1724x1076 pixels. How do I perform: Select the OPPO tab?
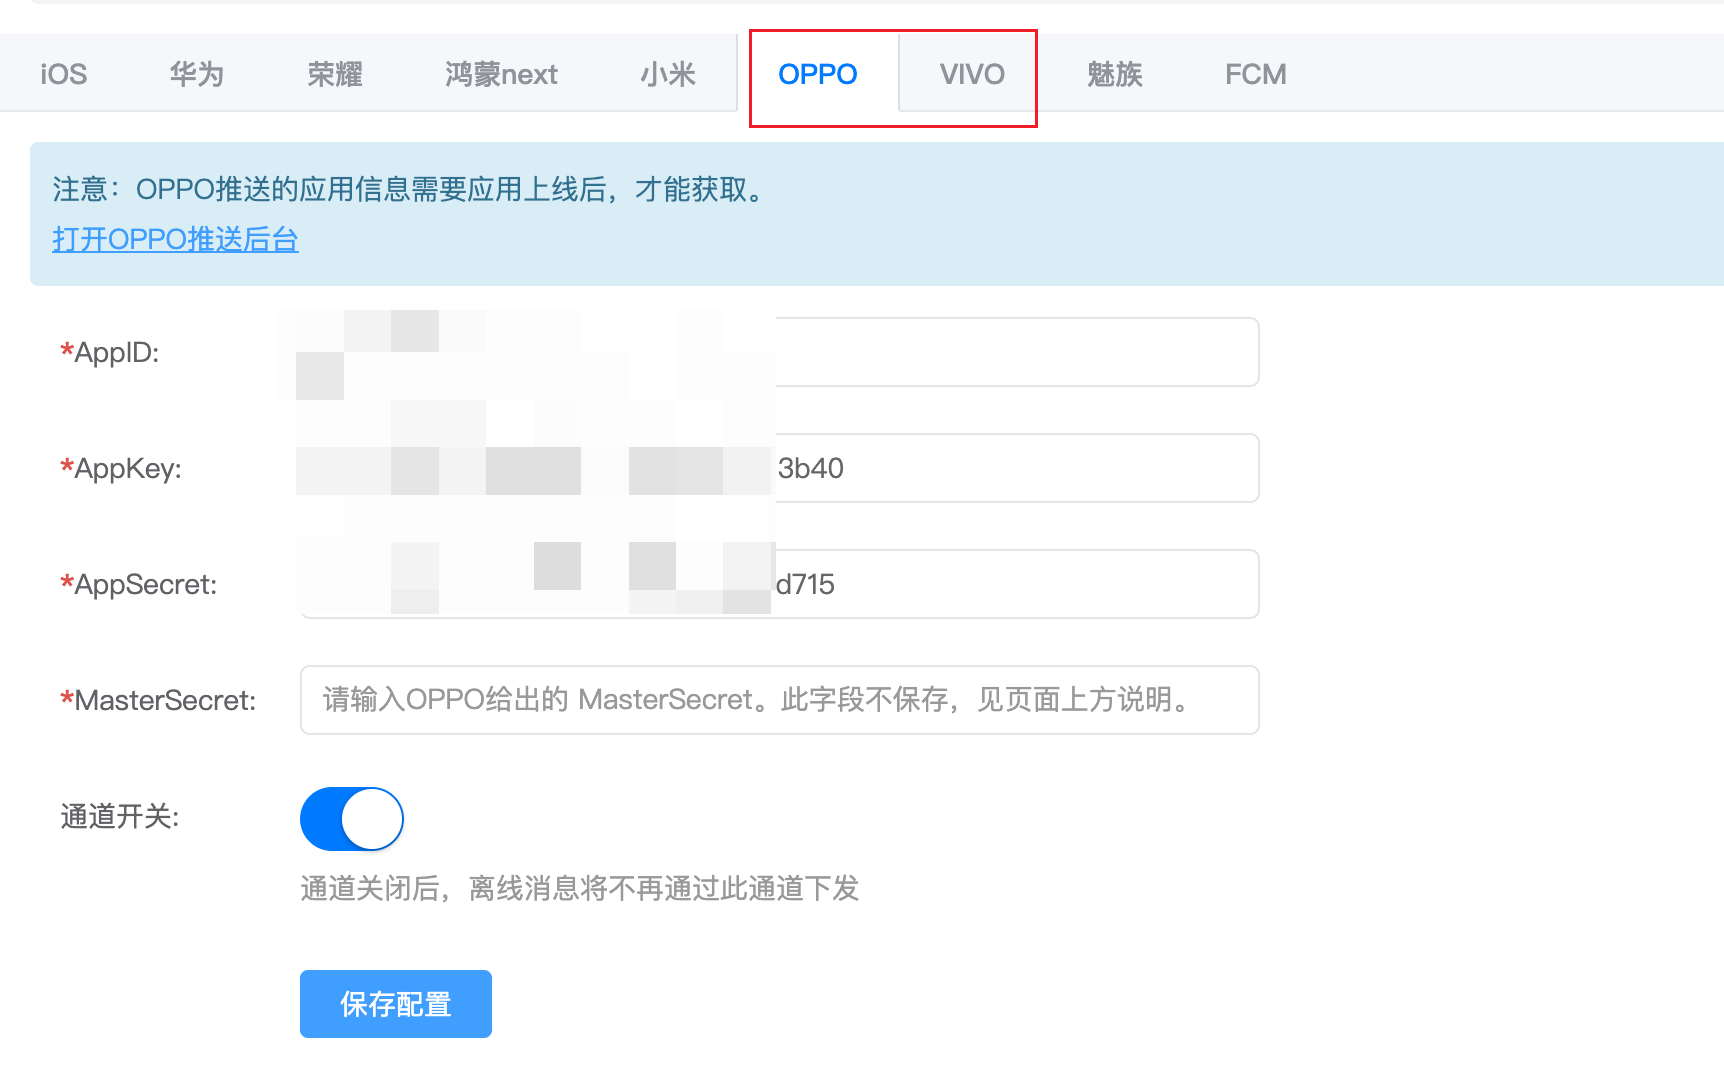[817, 74]
